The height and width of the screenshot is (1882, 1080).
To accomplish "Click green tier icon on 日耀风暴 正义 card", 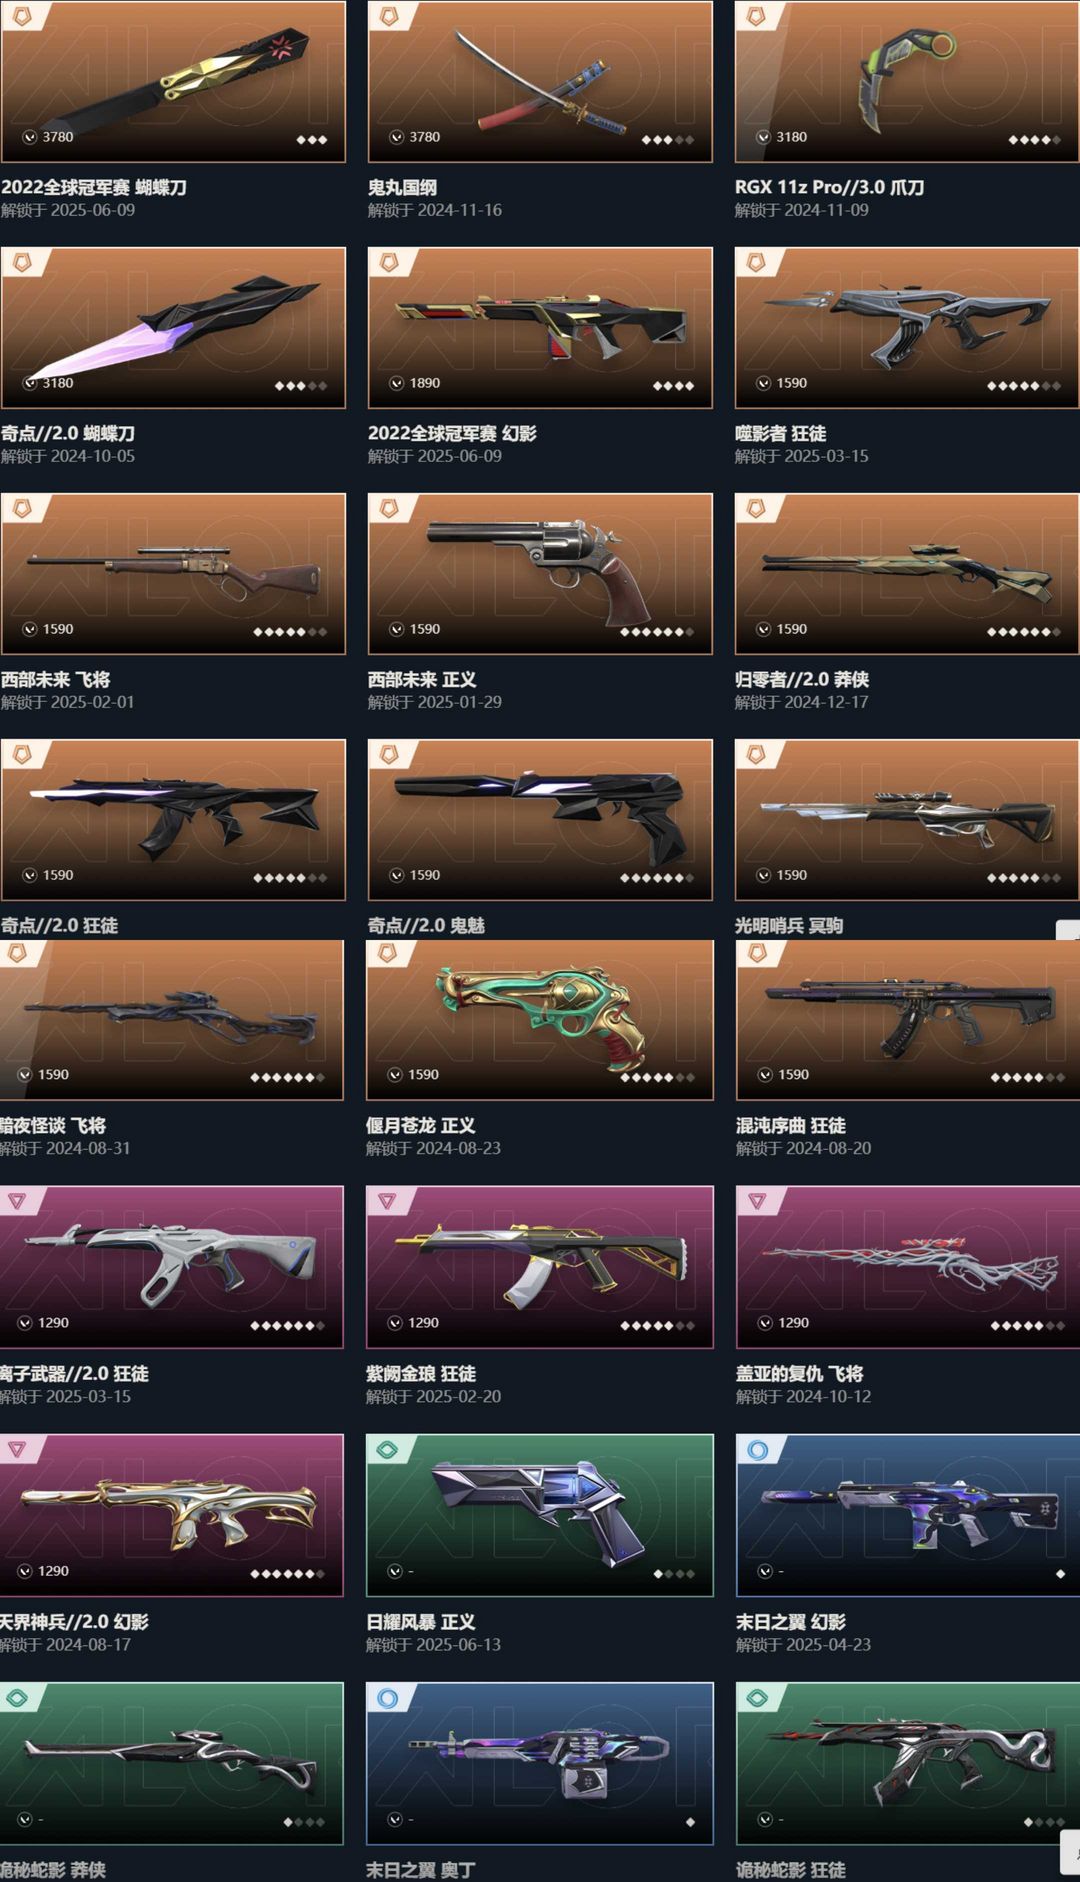I will pyautogui.click(x=388, y=1449).
